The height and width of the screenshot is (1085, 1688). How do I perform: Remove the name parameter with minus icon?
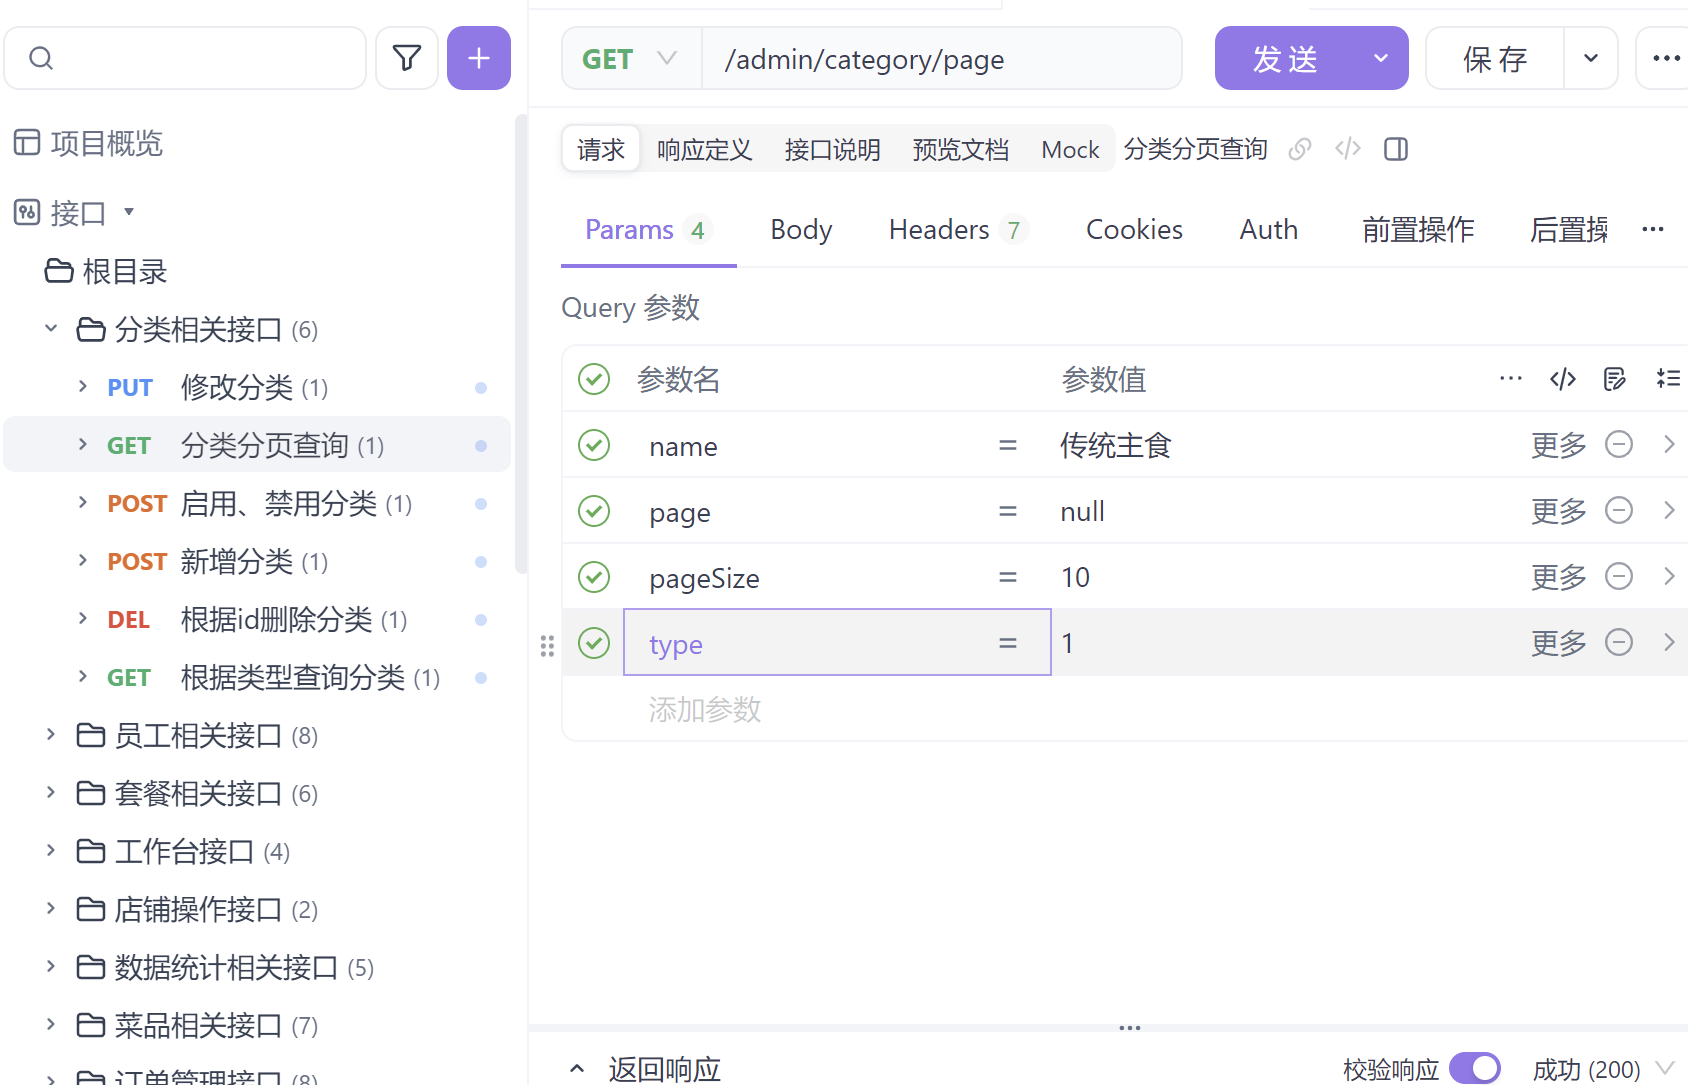click(x=1619, y=444)
